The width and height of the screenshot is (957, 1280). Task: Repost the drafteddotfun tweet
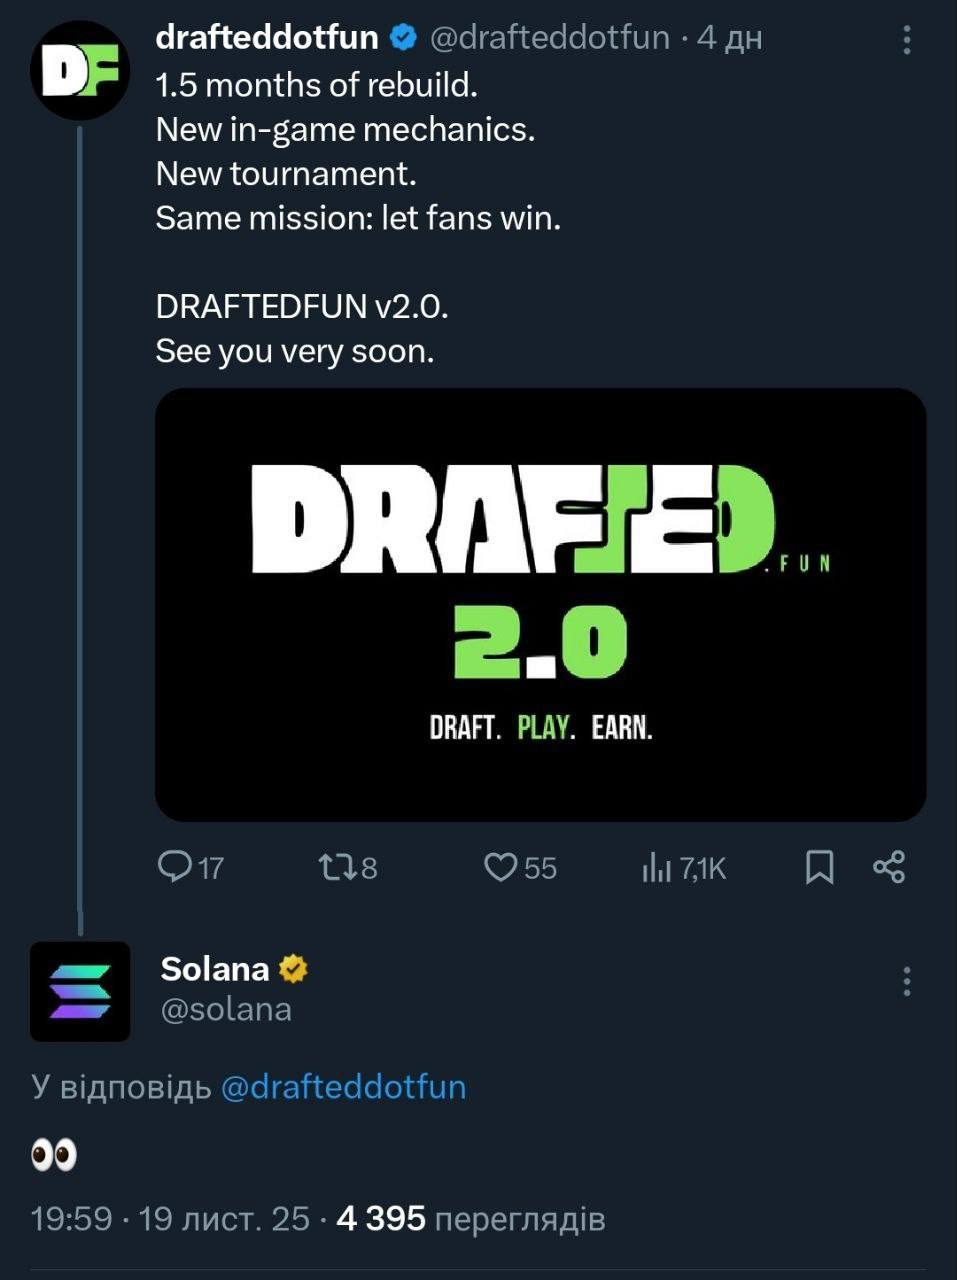335,866
